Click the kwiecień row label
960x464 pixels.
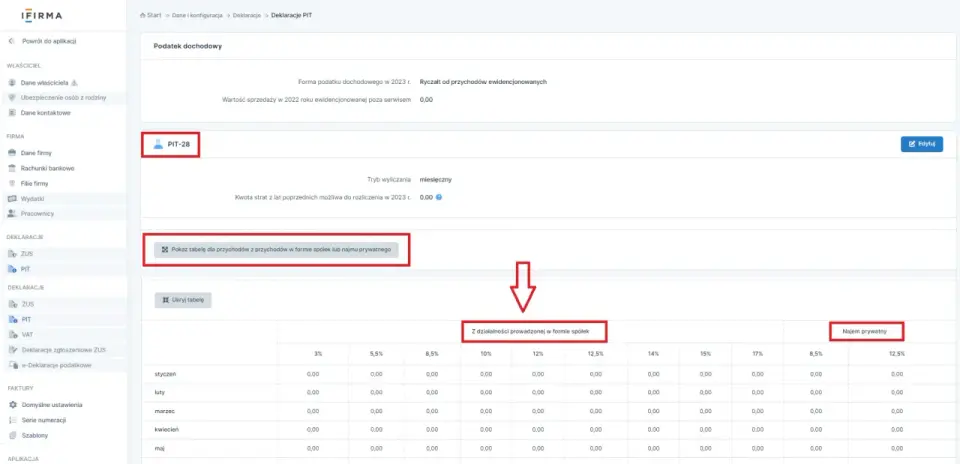click(x=166, y=429)
